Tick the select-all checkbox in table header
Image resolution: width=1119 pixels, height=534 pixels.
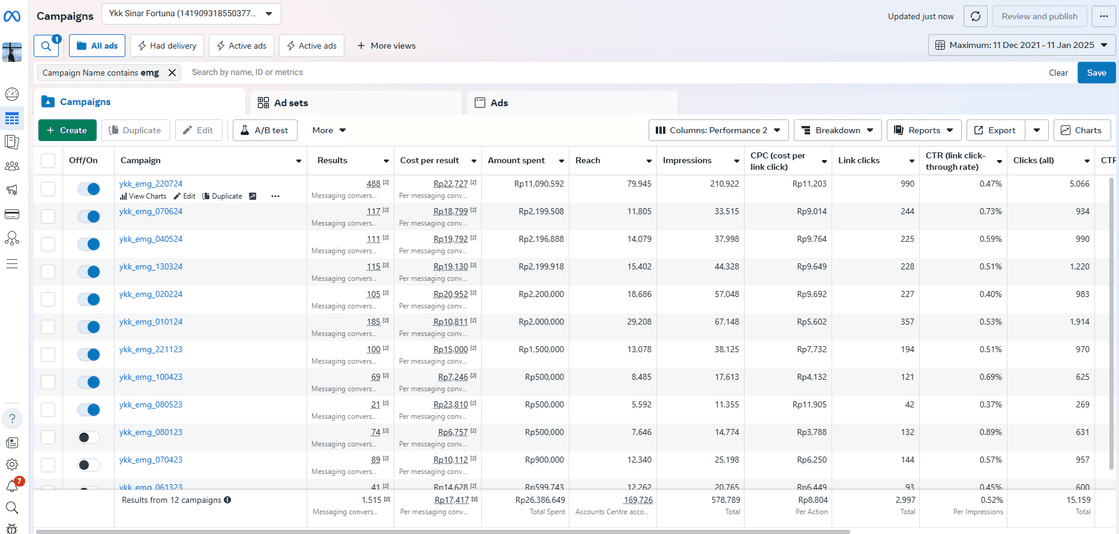pyautogui.click(x=48, y=161)
